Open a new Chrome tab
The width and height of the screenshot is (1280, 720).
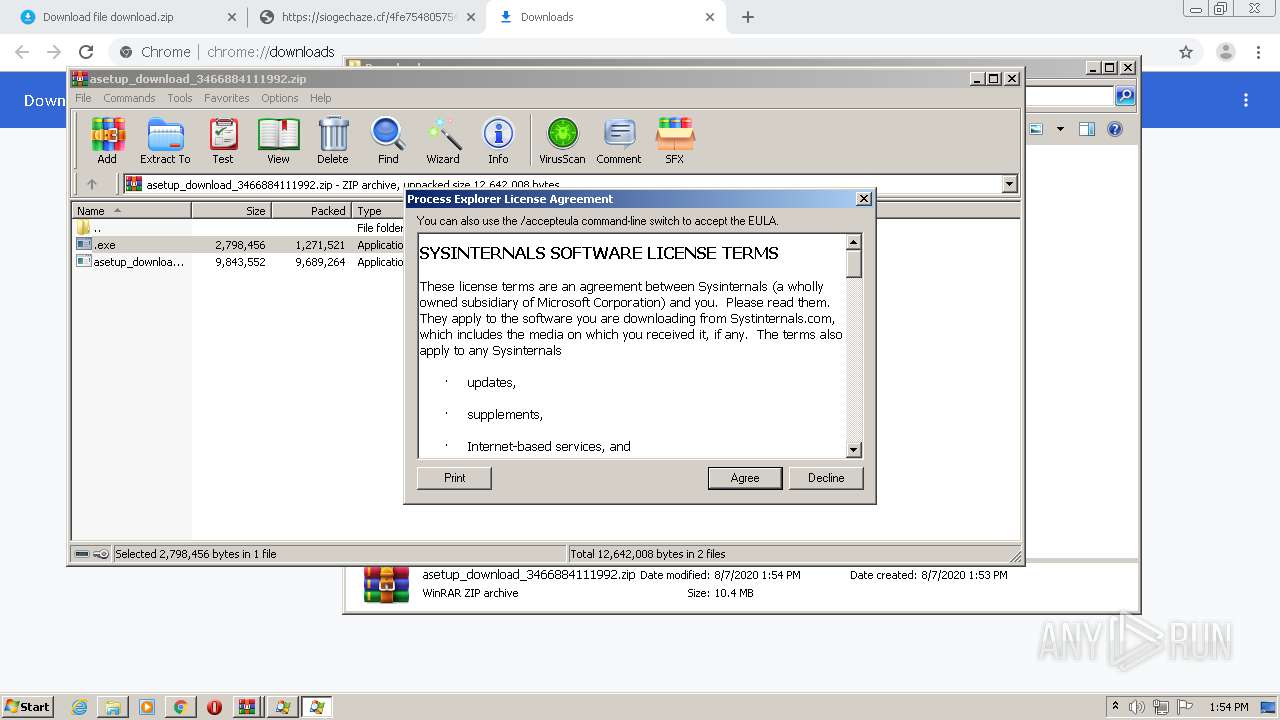click(x=748, y=17)
